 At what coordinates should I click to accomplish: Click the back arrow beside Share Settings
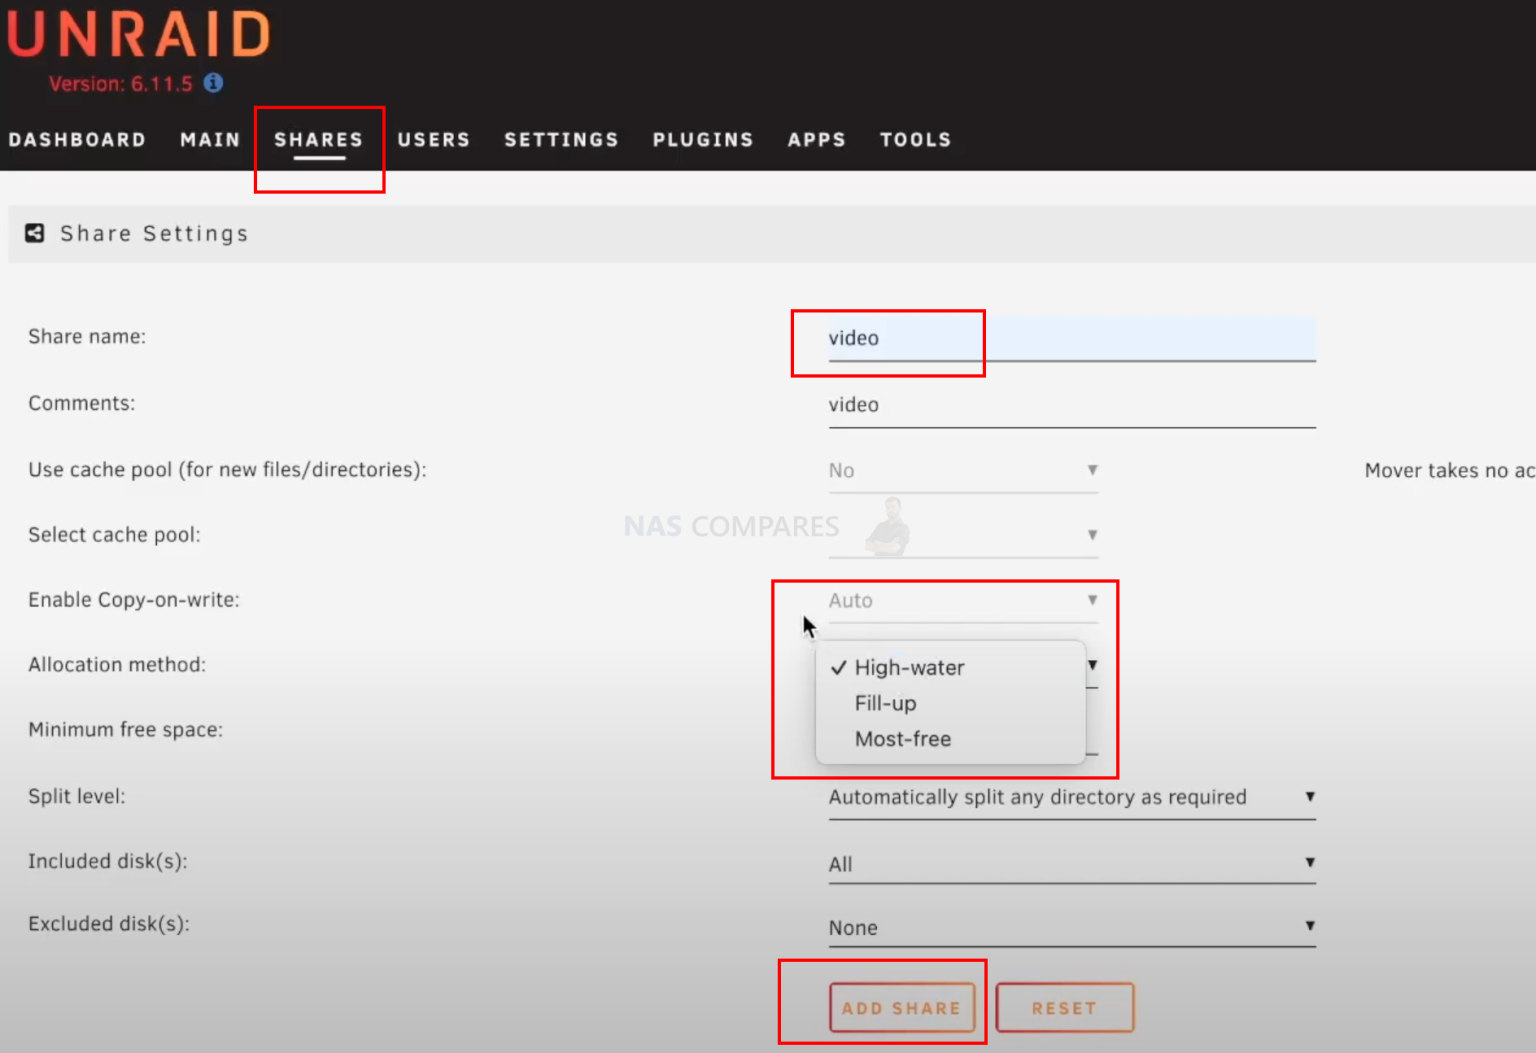(33, 233)
